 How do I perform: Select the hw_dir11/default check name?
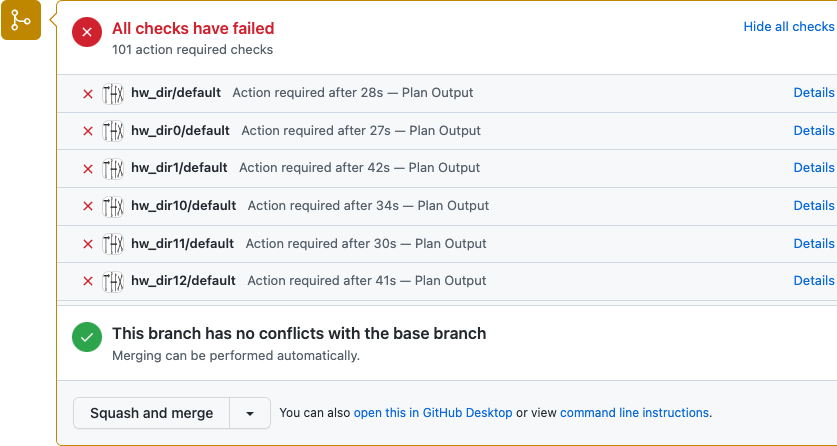(x=183, y=244)
